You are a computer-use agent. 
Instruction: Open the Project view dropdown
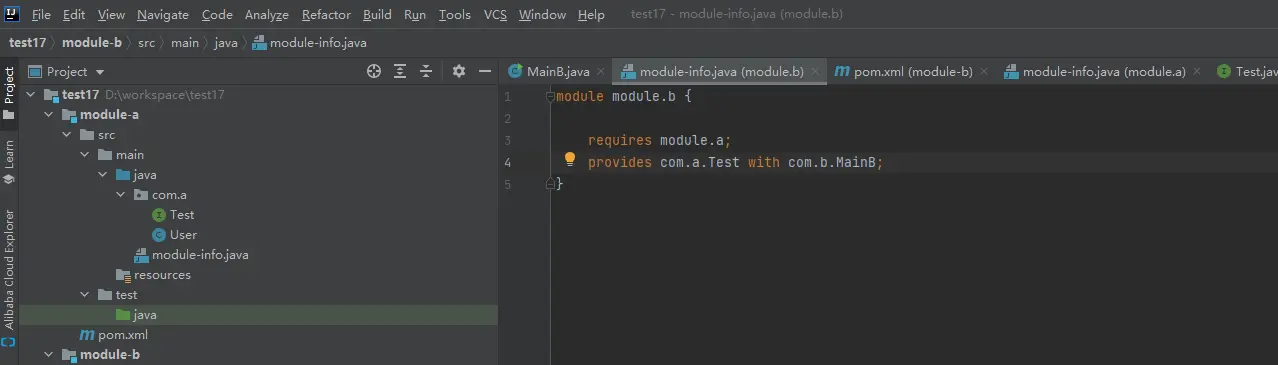pyautogui.click(x=67, y=72)
